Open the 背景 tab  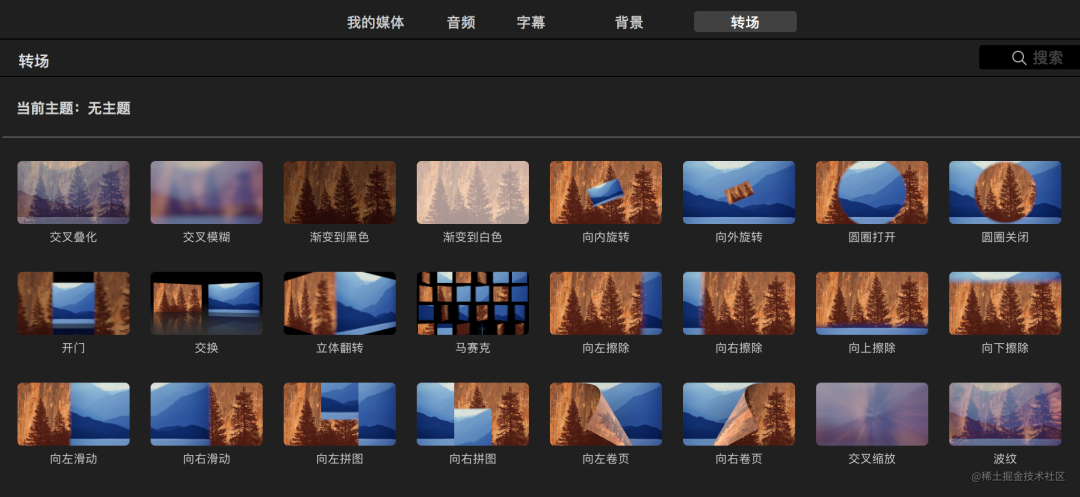629,22
